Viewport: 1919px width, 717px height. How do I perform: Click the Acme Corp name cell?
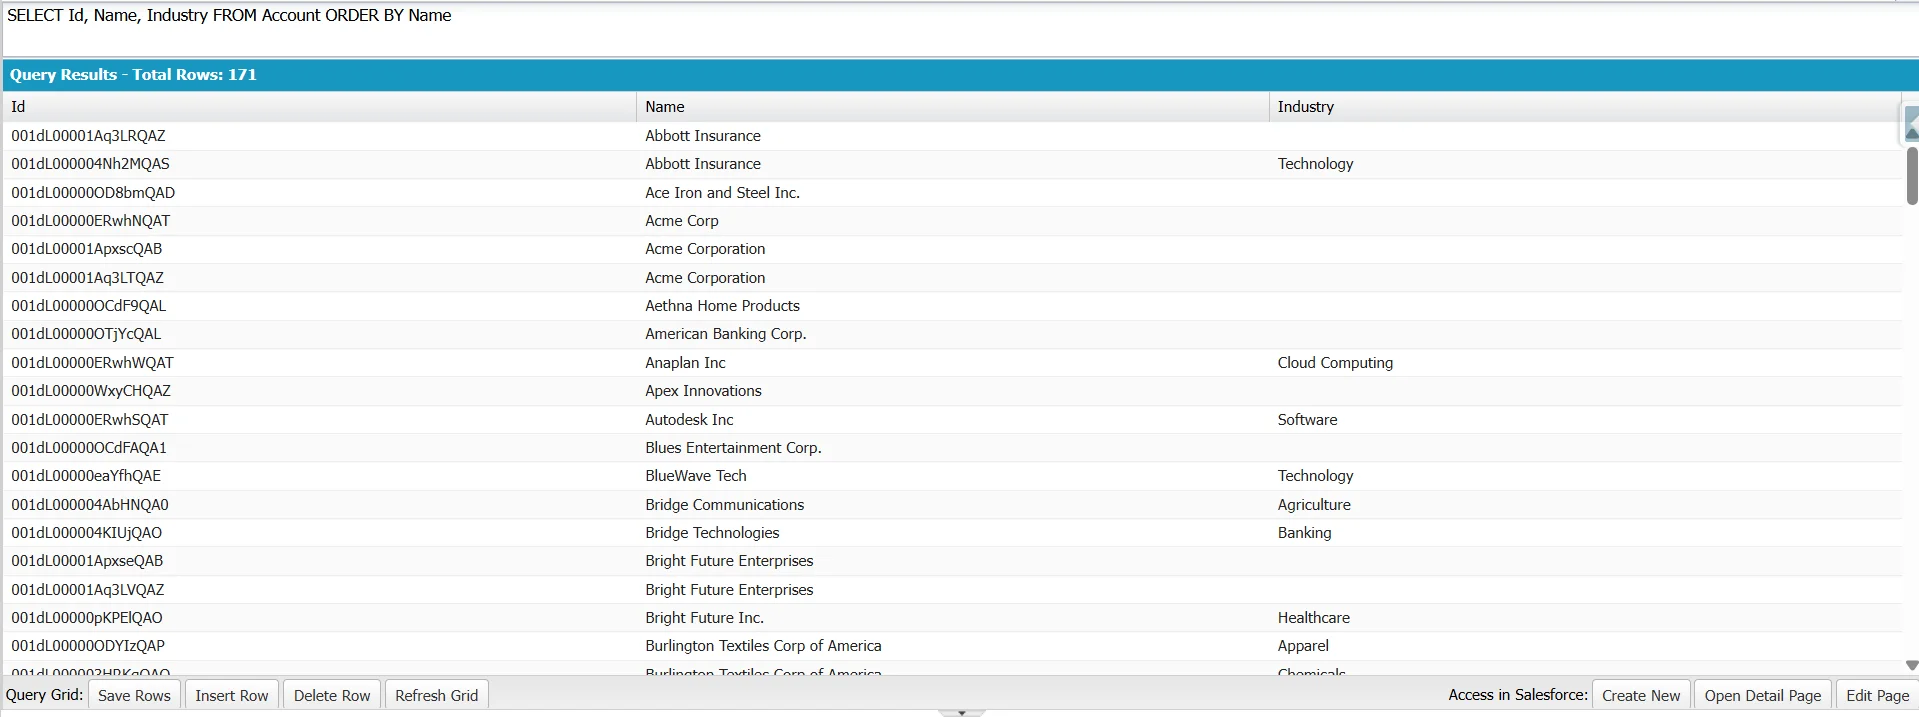[x=952, y=221]
